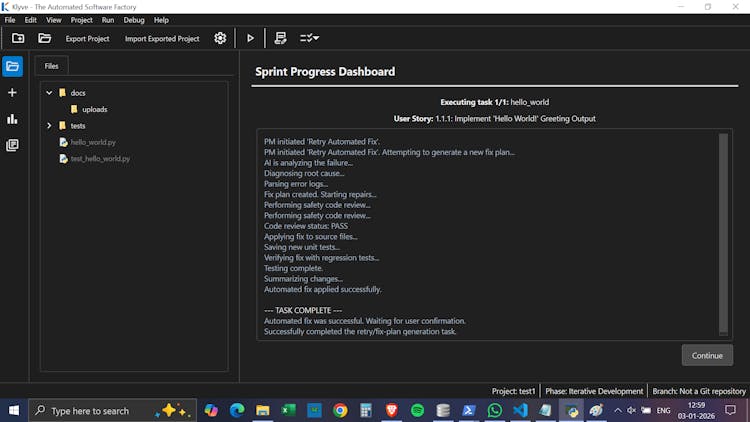Open the Project menu
This screenshot has height=422, width=750.
click(82, 20)
